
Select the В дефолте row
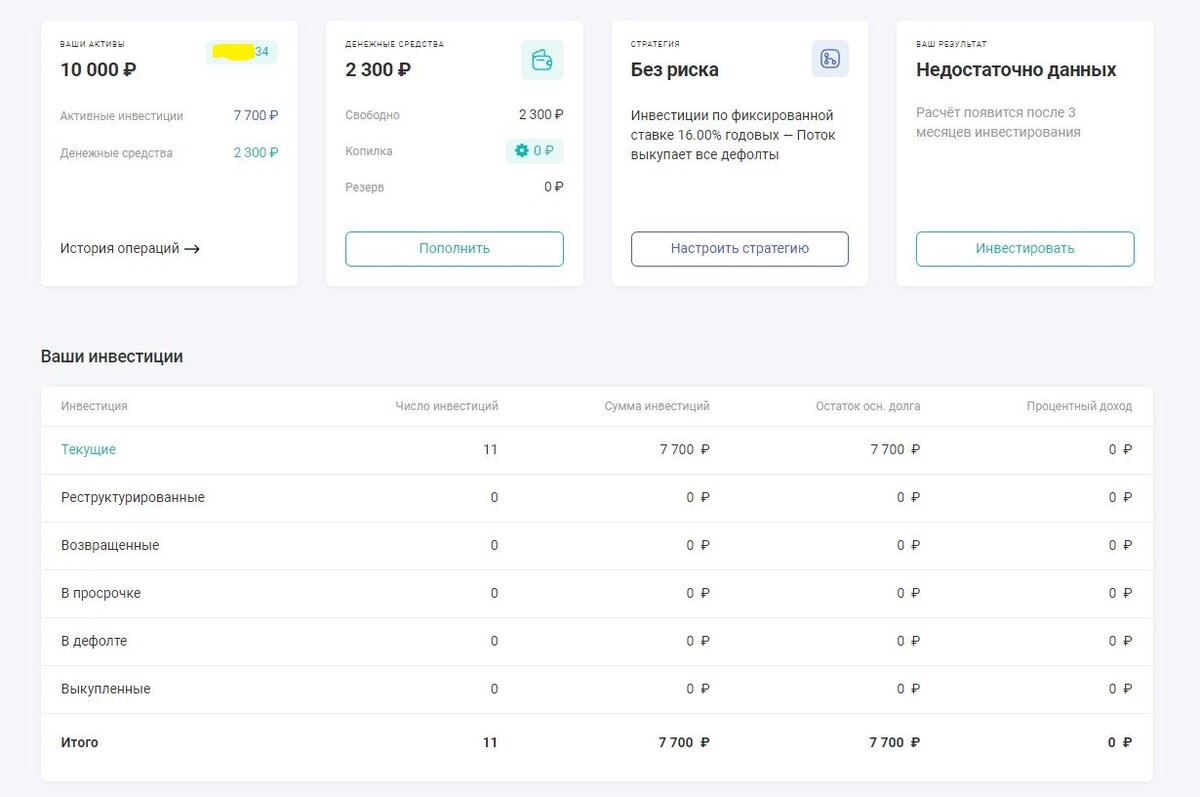click(x=597, y=642)
